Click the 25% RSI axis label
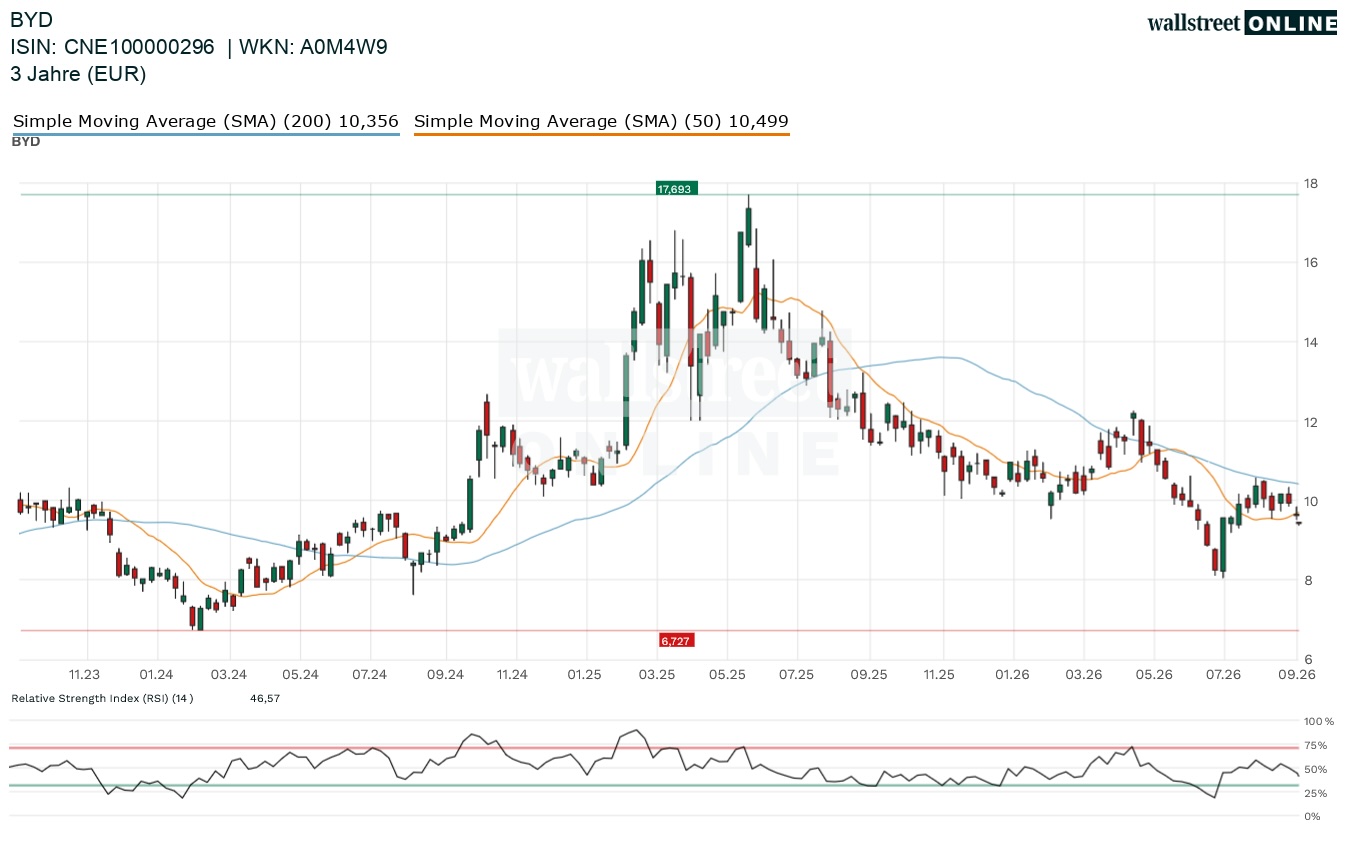The image size is (1349, 843). tap(1315, 793)
